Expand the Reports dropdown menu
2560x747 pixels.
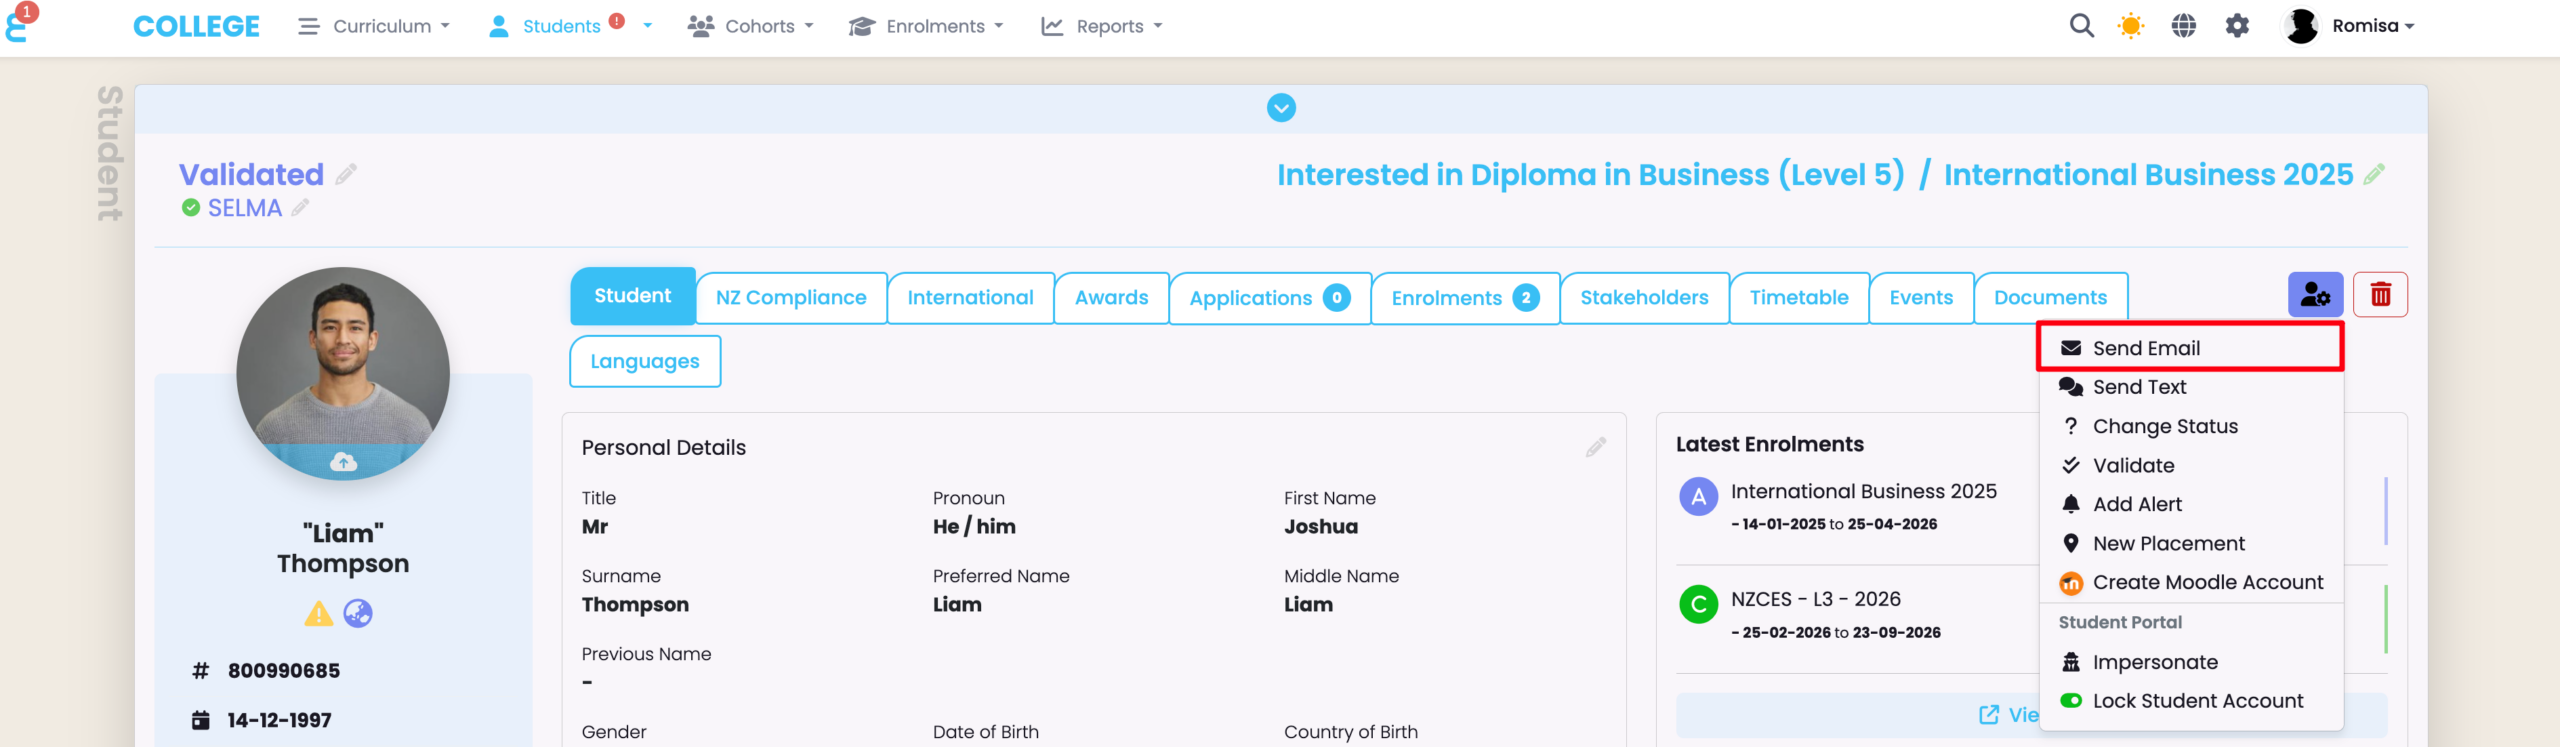[1102, 26]
